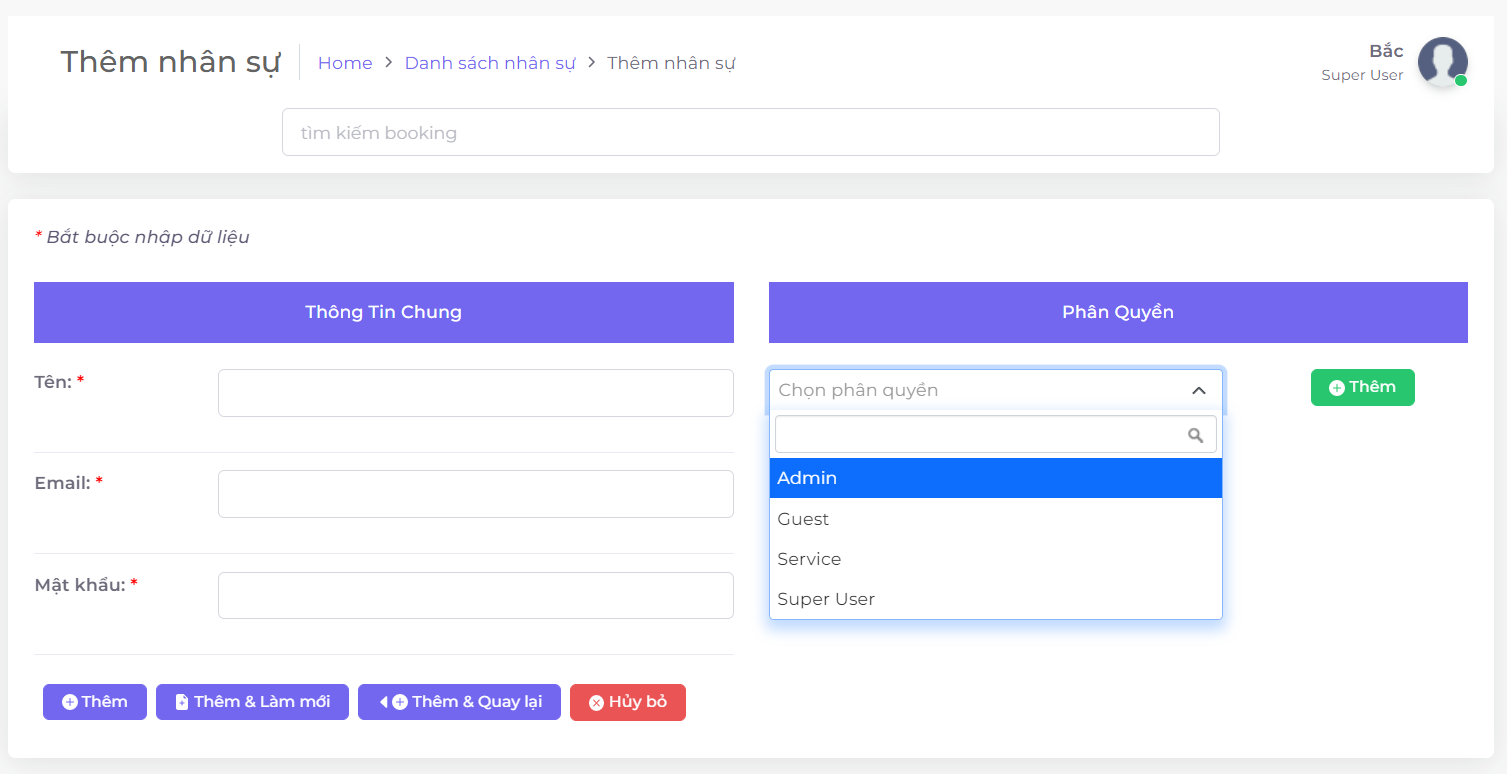Viewport: 1507px width, 774px height.
Task: Click the magnifier icon in dropdown search
Action: point(1195,435)
